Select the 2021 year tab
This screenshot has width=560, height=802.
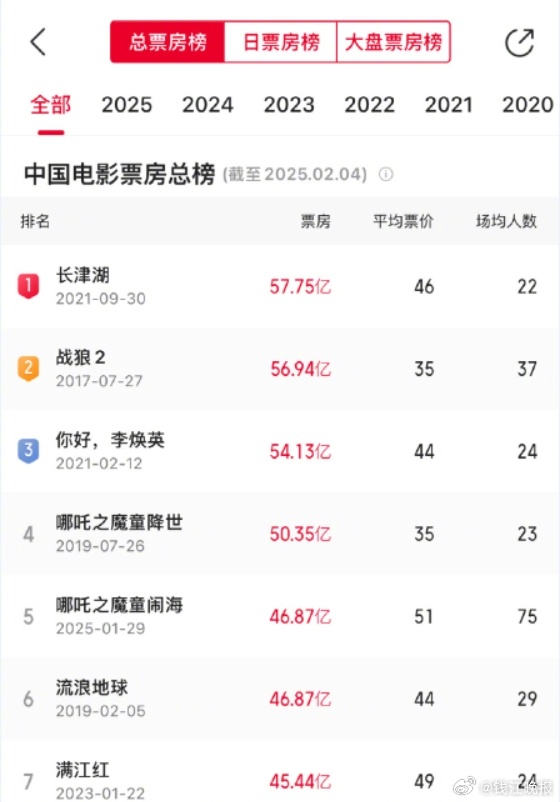[449, 105]
